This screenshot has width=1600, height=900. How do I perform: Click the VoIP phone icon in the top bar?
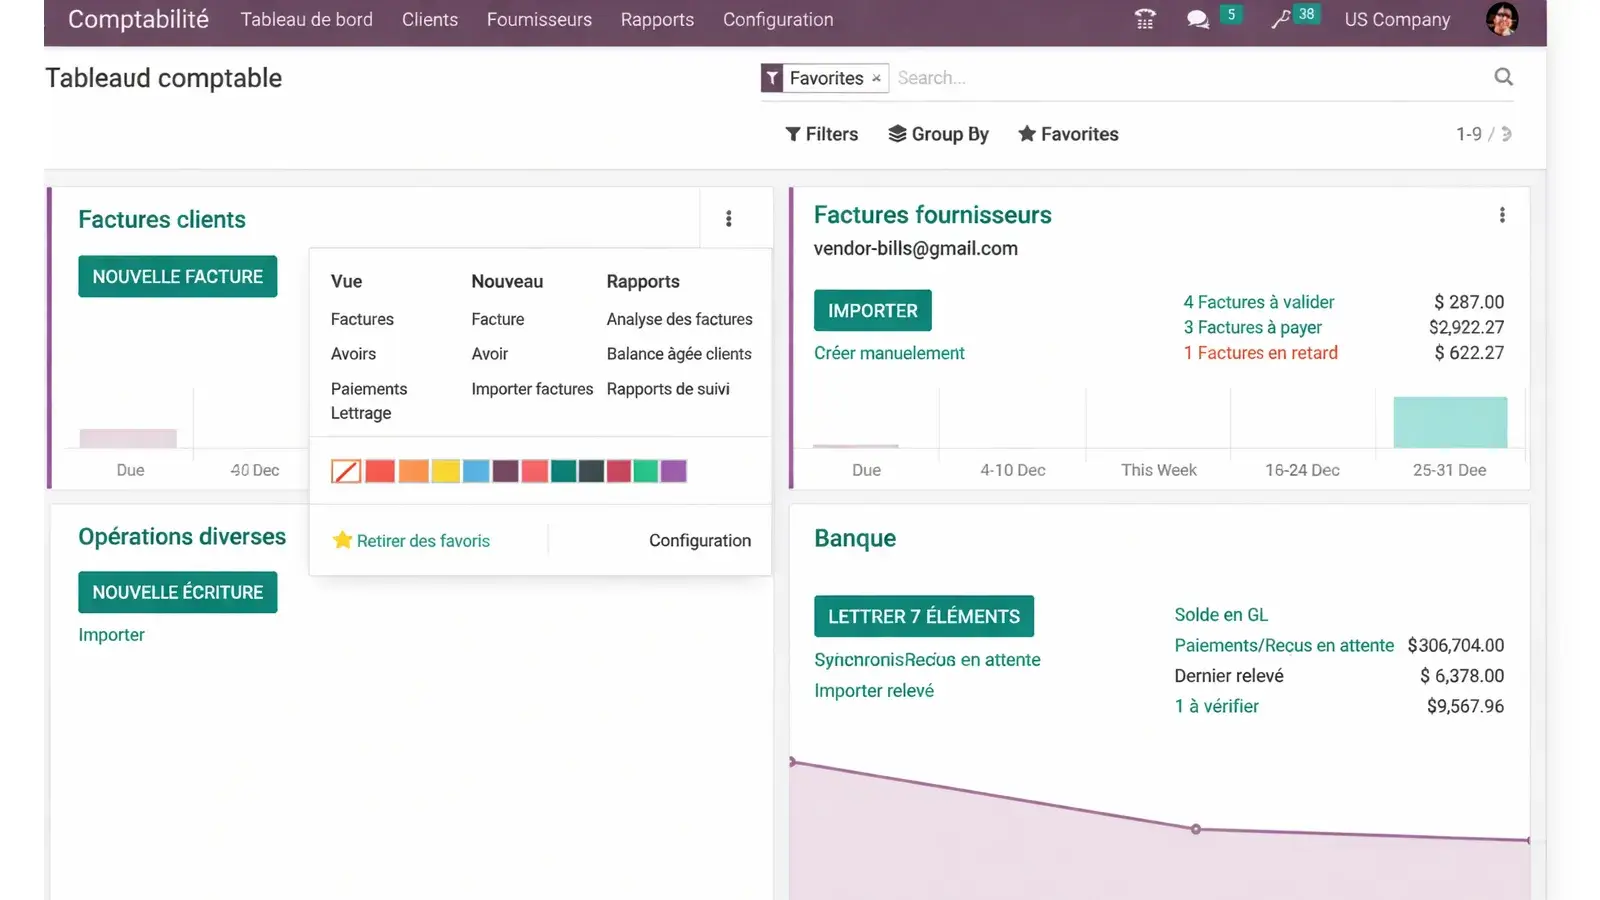(x=1144, y=18)
